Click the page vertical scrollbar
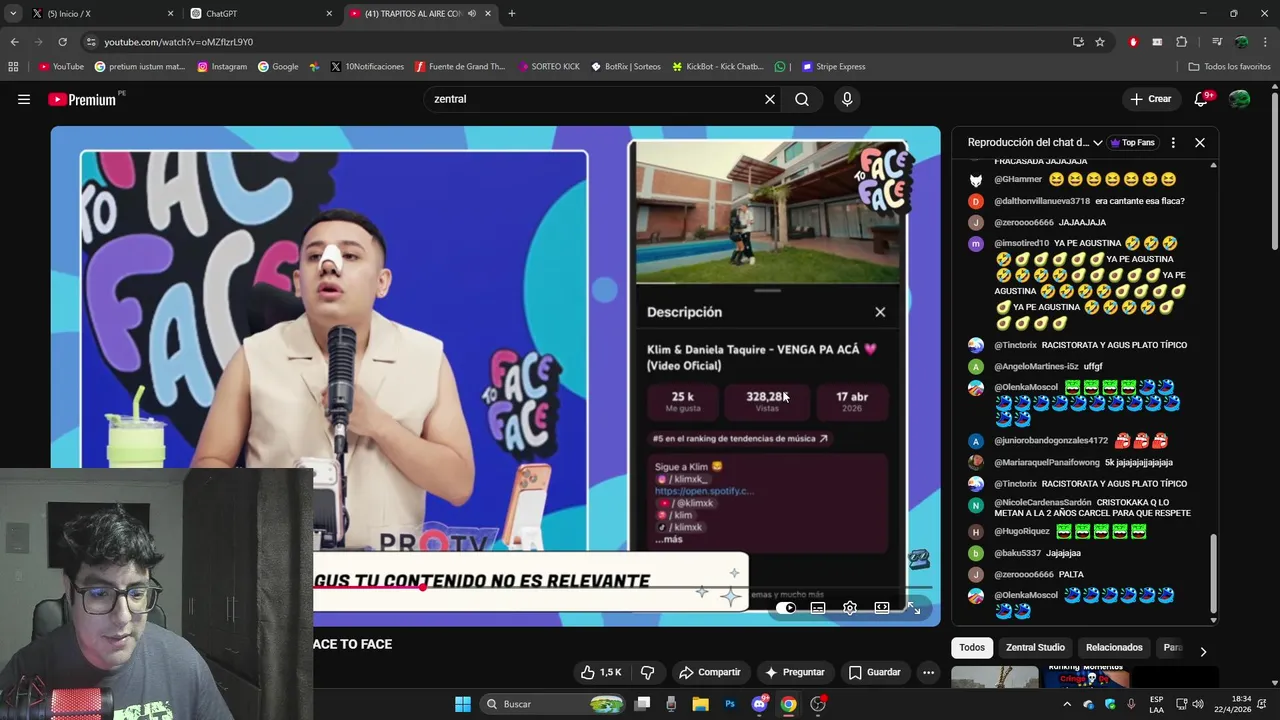The width and height of the screenshot is (1280, 720). (x=1274, y=170)
